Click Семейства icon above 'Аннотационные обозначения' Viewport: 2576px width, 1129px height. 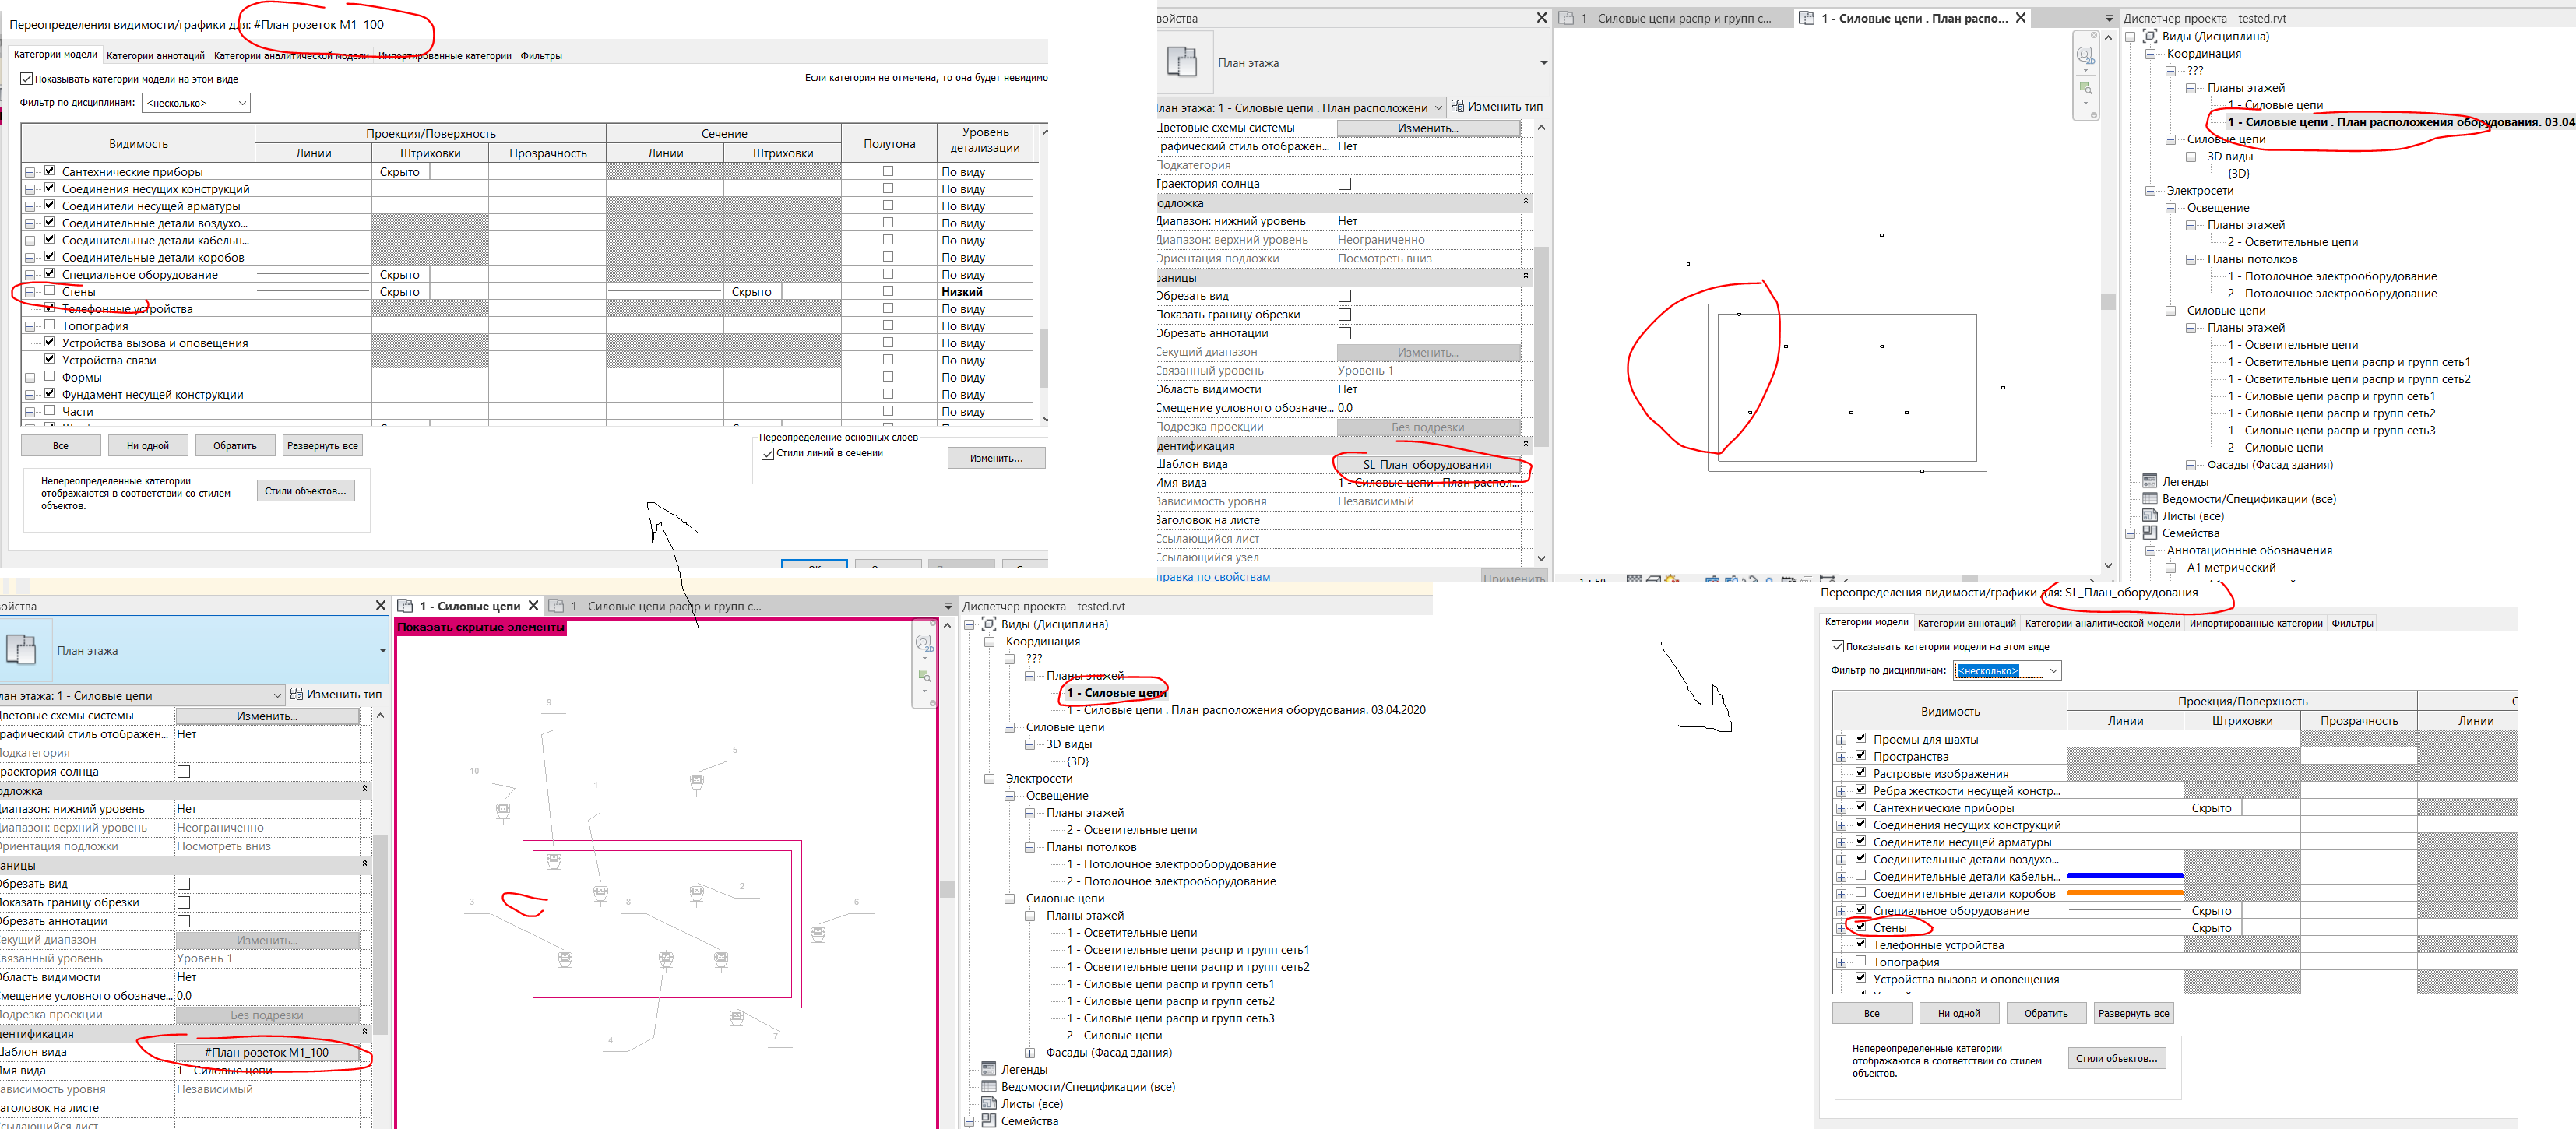click(x=2149, y=533)
